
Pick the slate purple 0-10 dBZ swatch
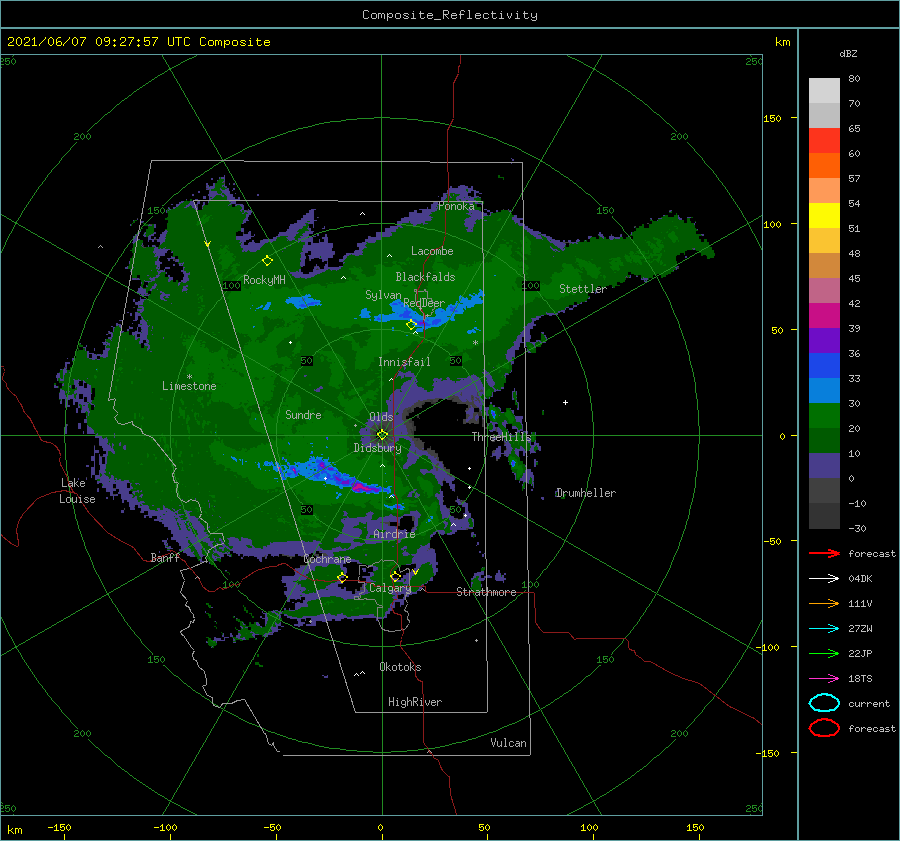[x=824, y=466]
